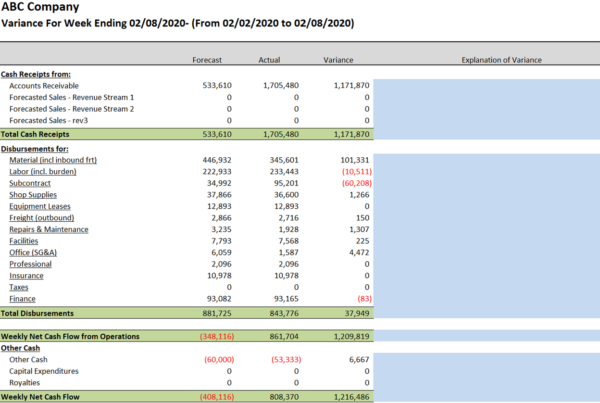The height and width of the screenshot is (403, 600).
Task: Select Finance actual value 93,165
Action: point(286,299)
